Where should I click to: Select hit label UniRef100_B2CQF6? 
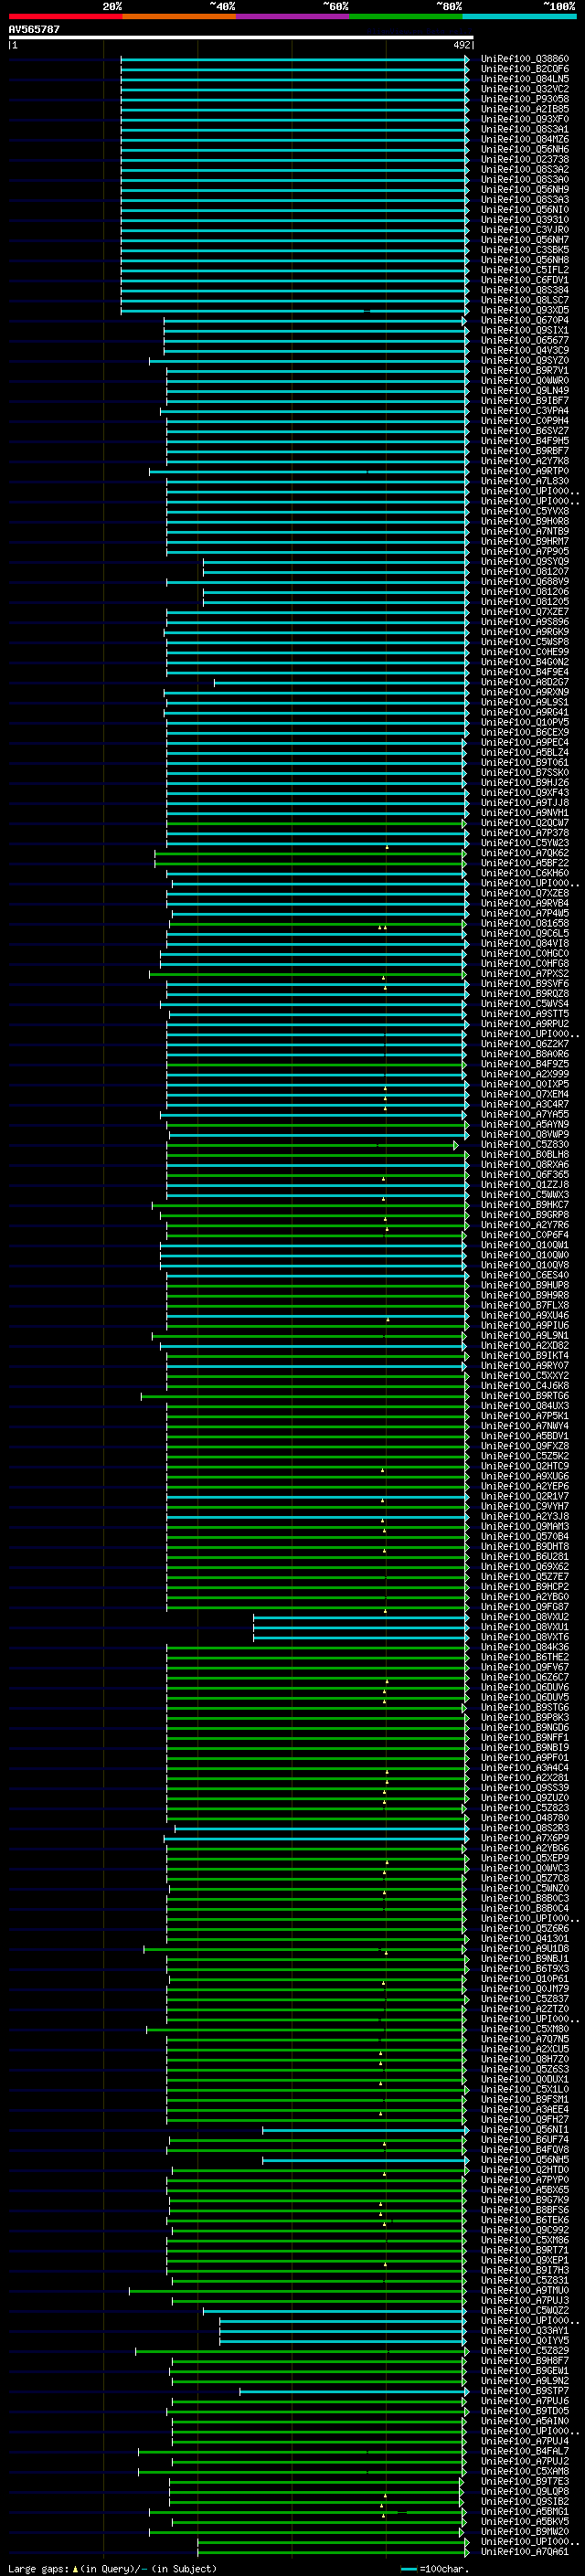525,69
